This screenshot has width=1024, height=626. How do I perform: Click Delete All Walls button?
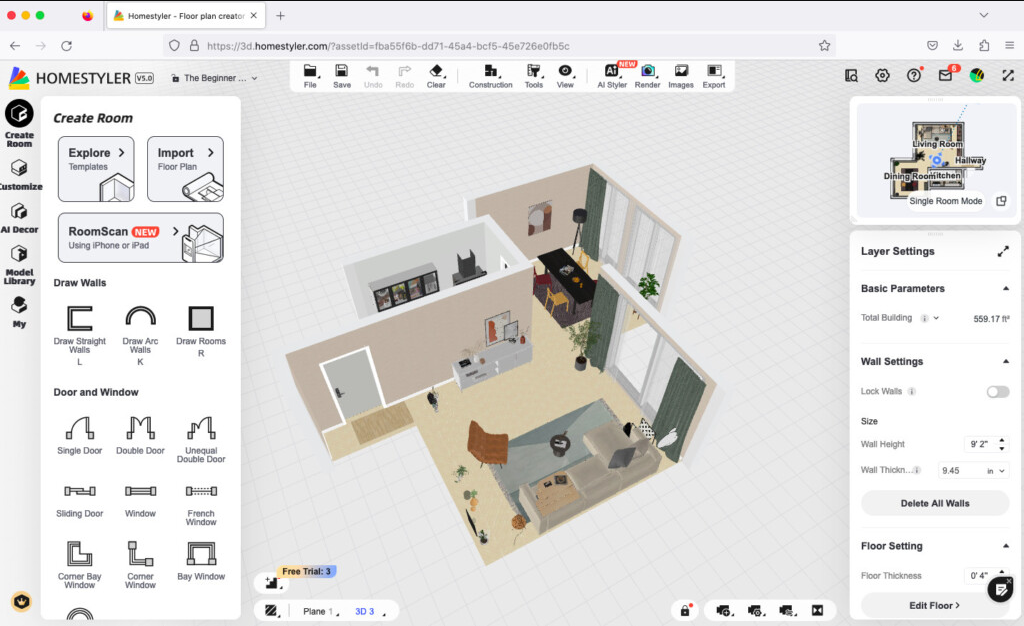pyautogui.click(x=935, y=503)
